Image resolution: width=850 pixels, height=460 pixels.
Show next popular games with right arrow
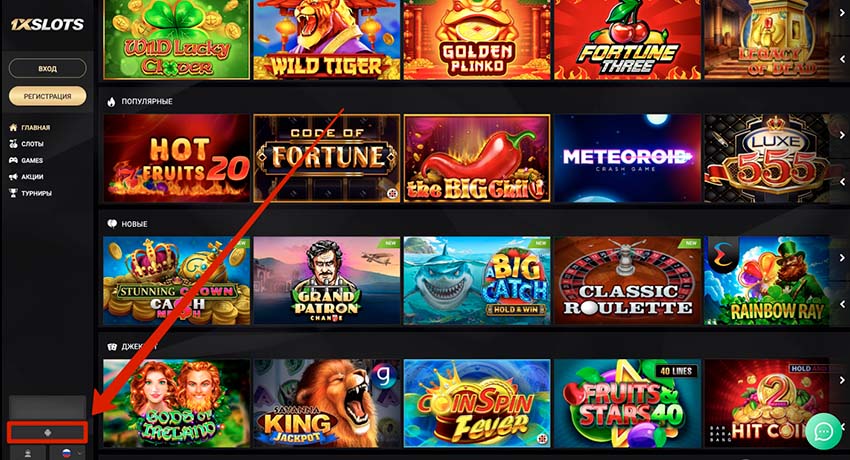842,135
